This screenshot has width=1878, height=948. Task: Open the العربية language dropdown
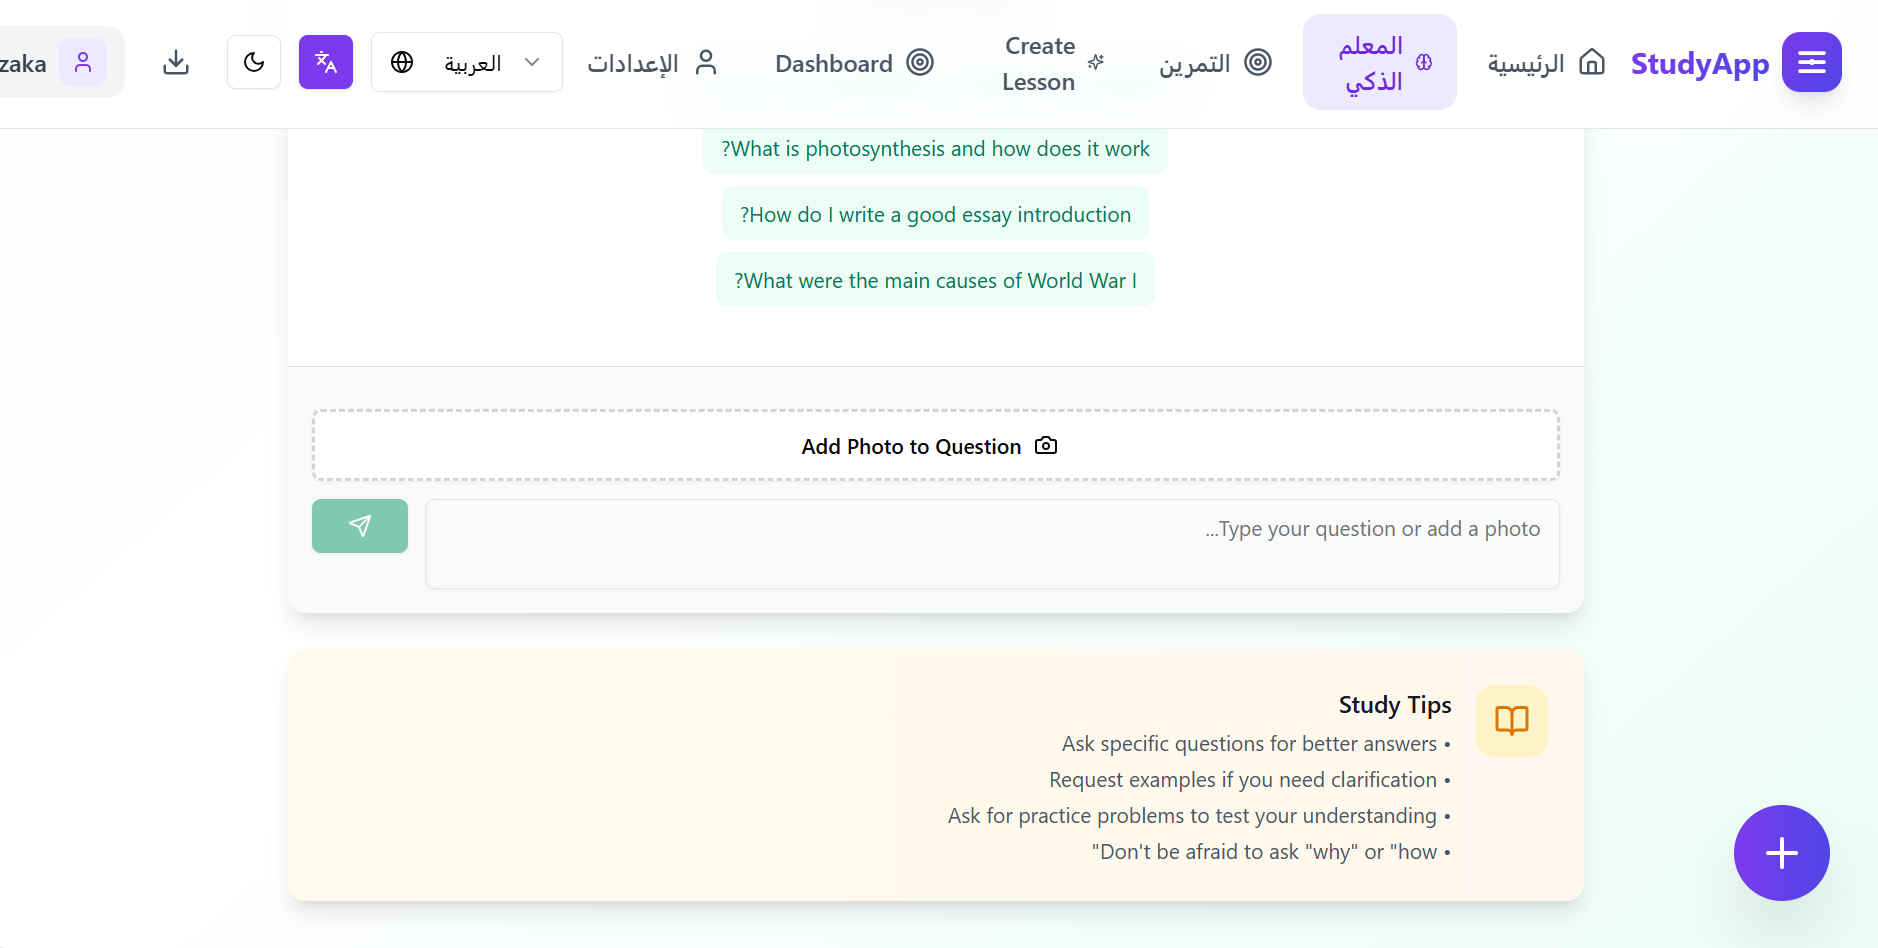point(473,63)
